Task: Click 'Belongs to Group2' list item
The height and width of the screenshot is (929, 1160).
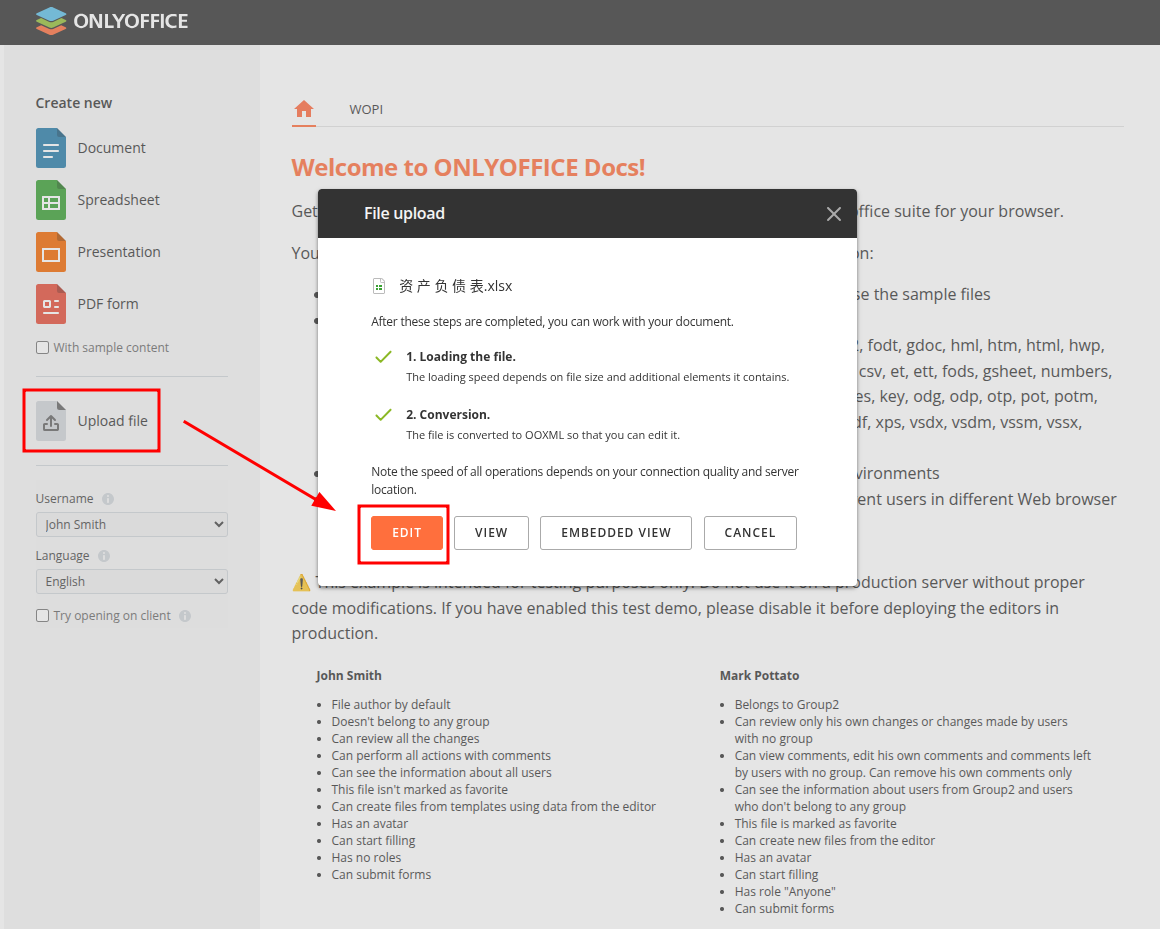Action: pos(787,705)
